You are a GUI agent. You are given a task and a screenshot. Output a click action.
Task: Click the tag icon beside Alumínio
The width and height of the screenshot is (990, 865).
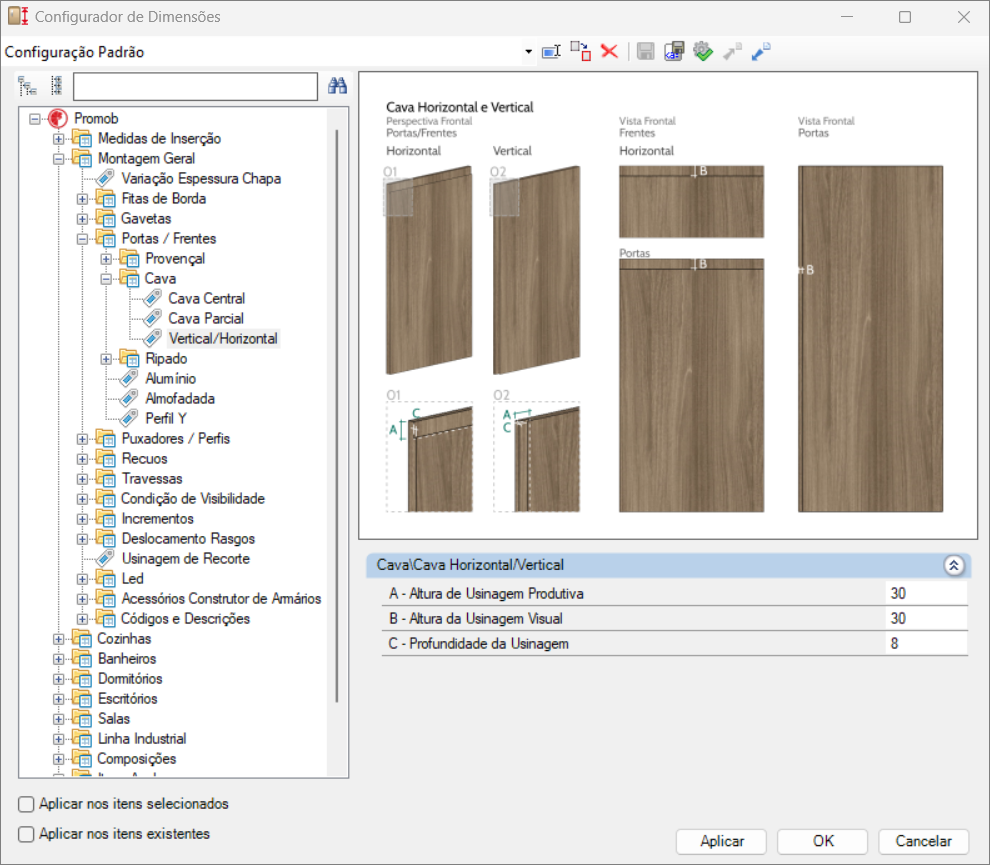(x=129, y=378)
